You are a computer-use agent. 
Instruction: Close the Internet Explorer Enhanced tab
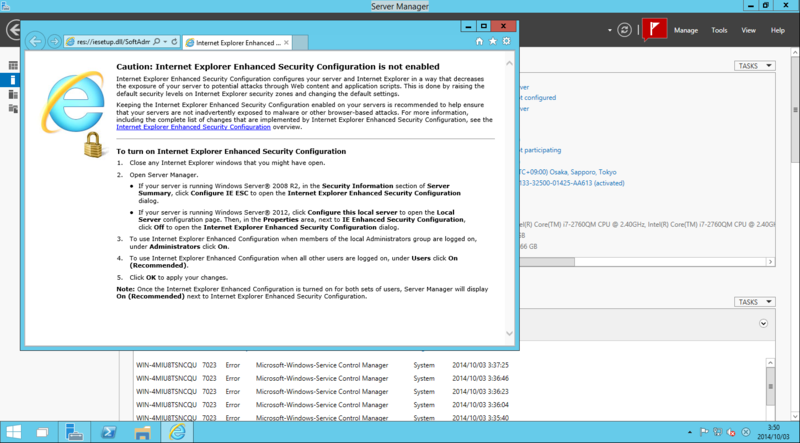click(x=286, y=43)
